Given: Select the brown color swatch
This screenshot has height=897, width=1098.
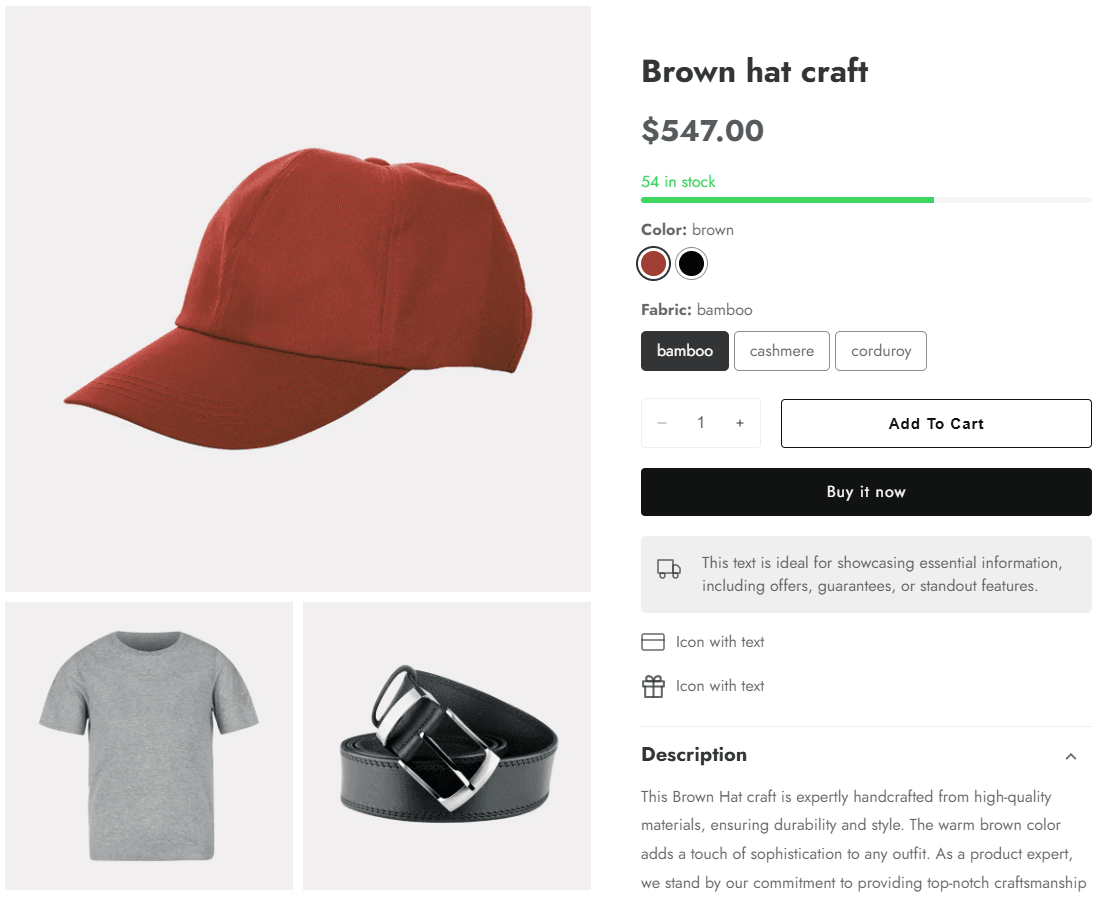Looking at the screenshot, I should (x=653, y=264).
